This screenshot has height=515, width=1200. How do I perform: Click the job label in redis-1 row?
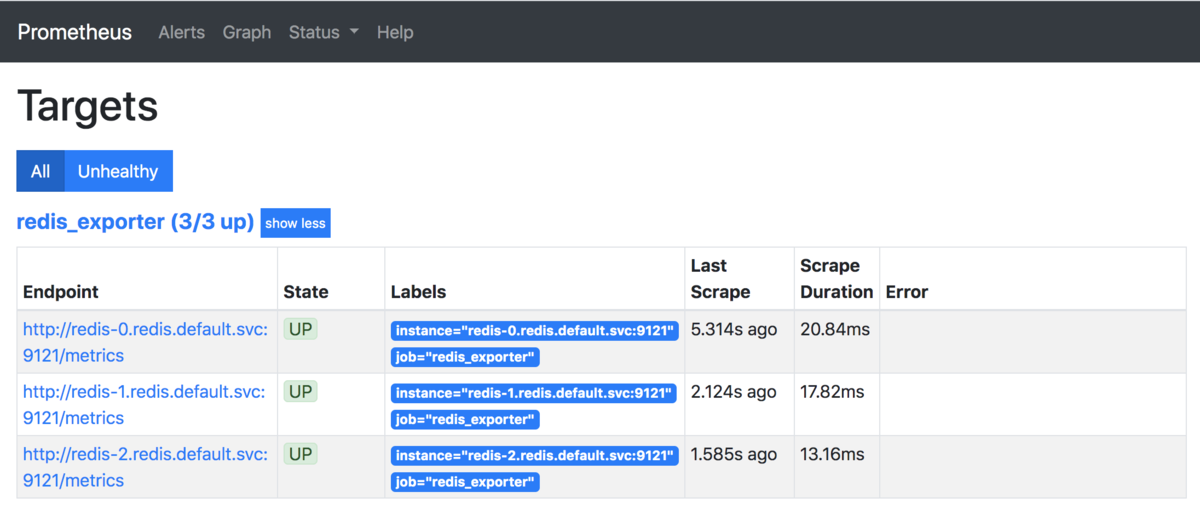coord(465,420)
